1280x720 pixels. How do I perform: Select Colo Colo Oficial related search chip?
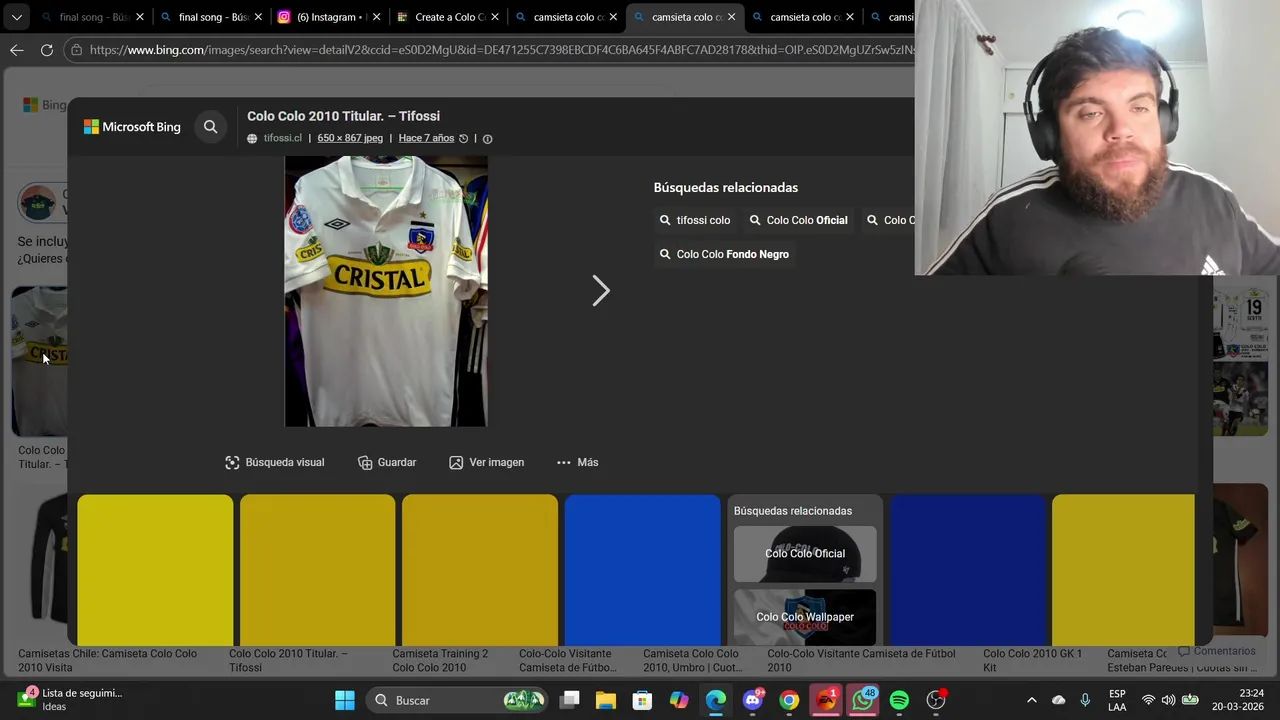(x=799, y=220)
